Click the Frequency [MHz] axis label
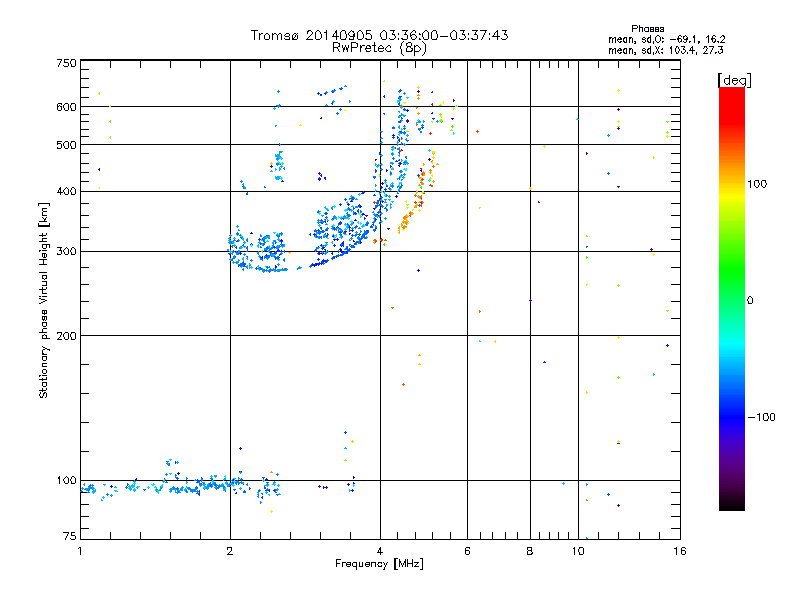Viewport: 800px width, 600px height. coord(379,565)
